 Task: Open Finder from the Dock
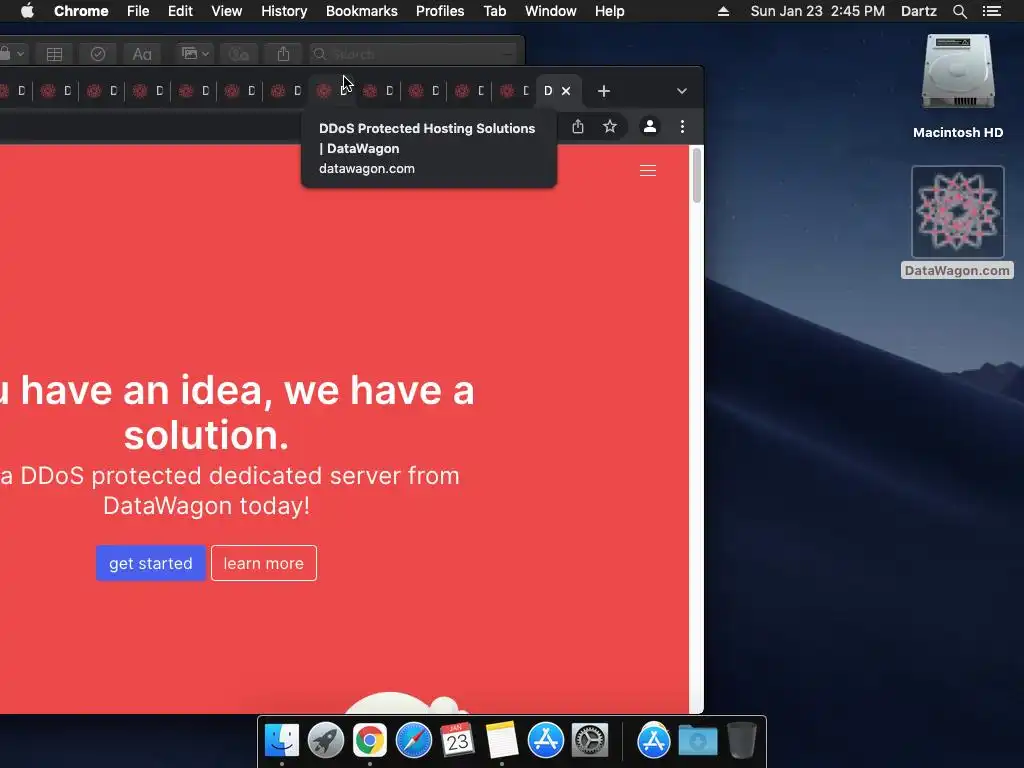[x=282, y=741]
